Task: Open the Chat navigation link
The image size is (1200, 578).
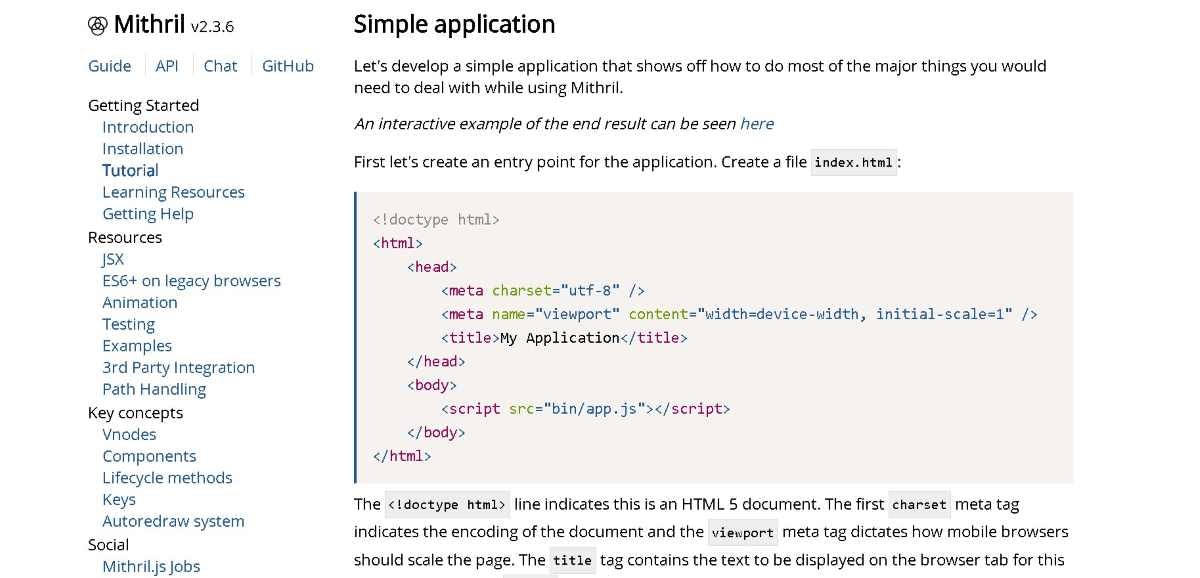Action: (x=220, y=66)
